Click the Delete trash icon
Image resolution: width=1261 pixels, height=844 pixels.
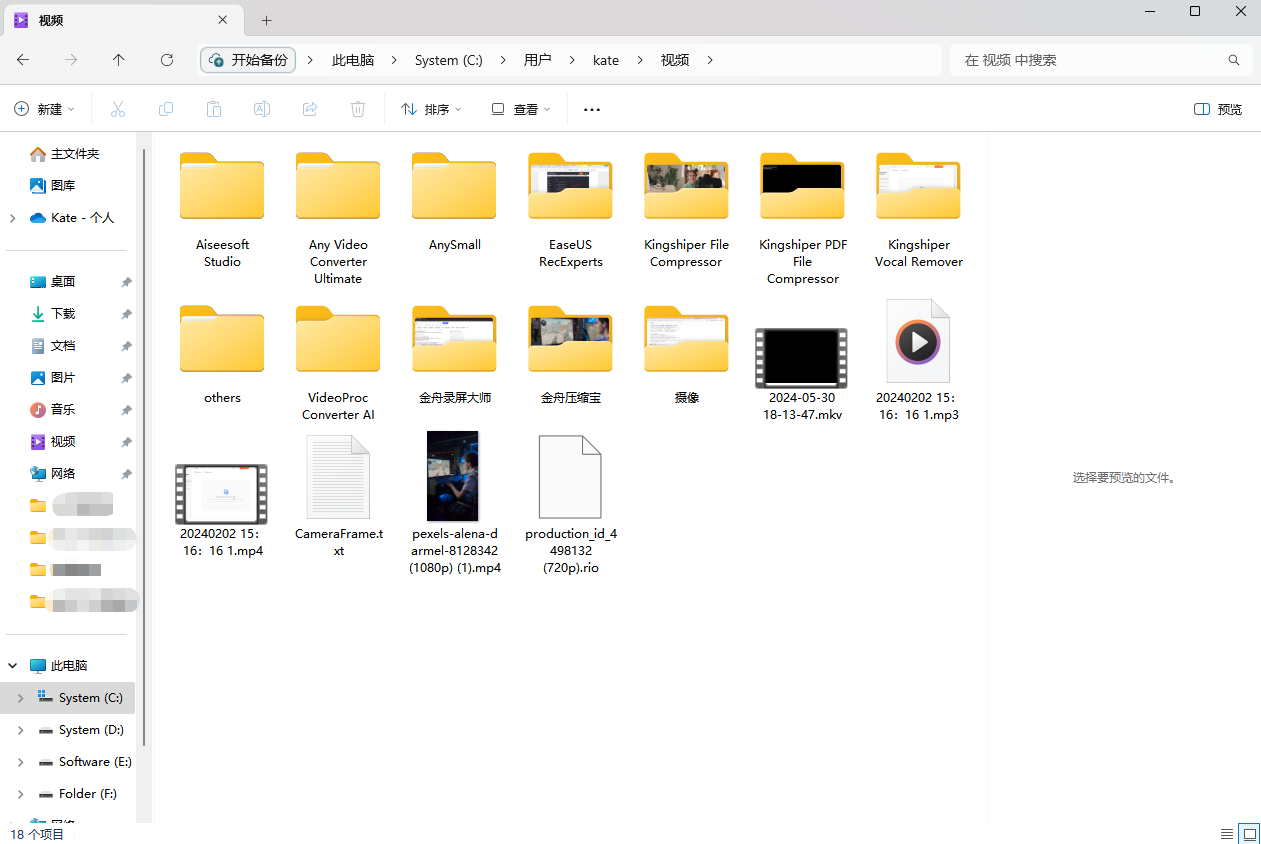click(x=358, y=109)
